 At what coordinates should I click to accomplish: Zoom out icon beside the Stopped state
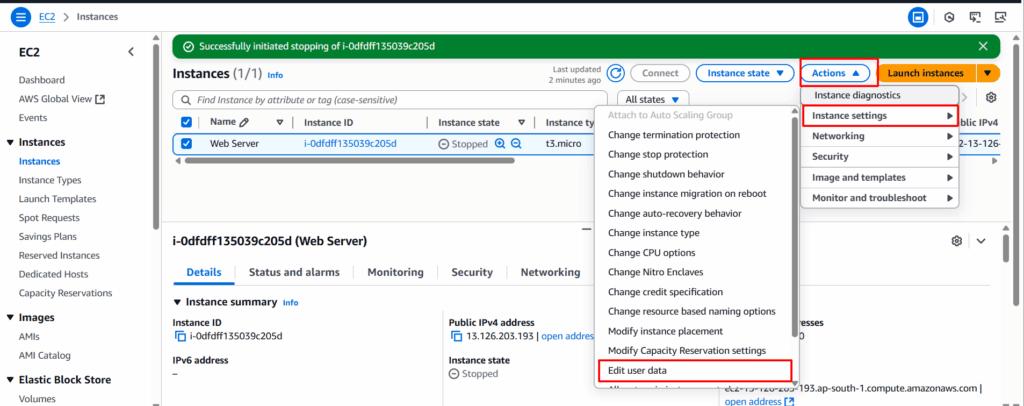[x=516, y=144]
